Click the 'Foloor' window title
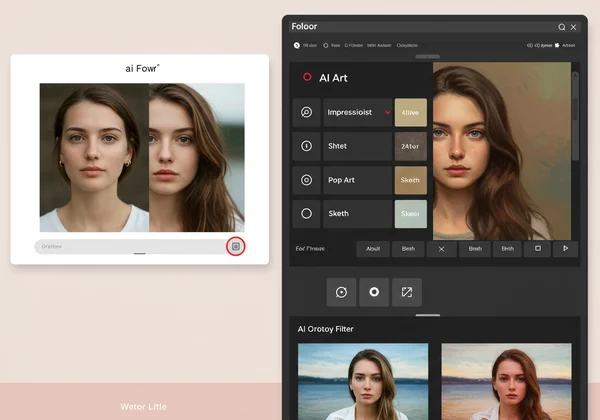This screenshot has width=600, height=420. (x=304, y=26)
